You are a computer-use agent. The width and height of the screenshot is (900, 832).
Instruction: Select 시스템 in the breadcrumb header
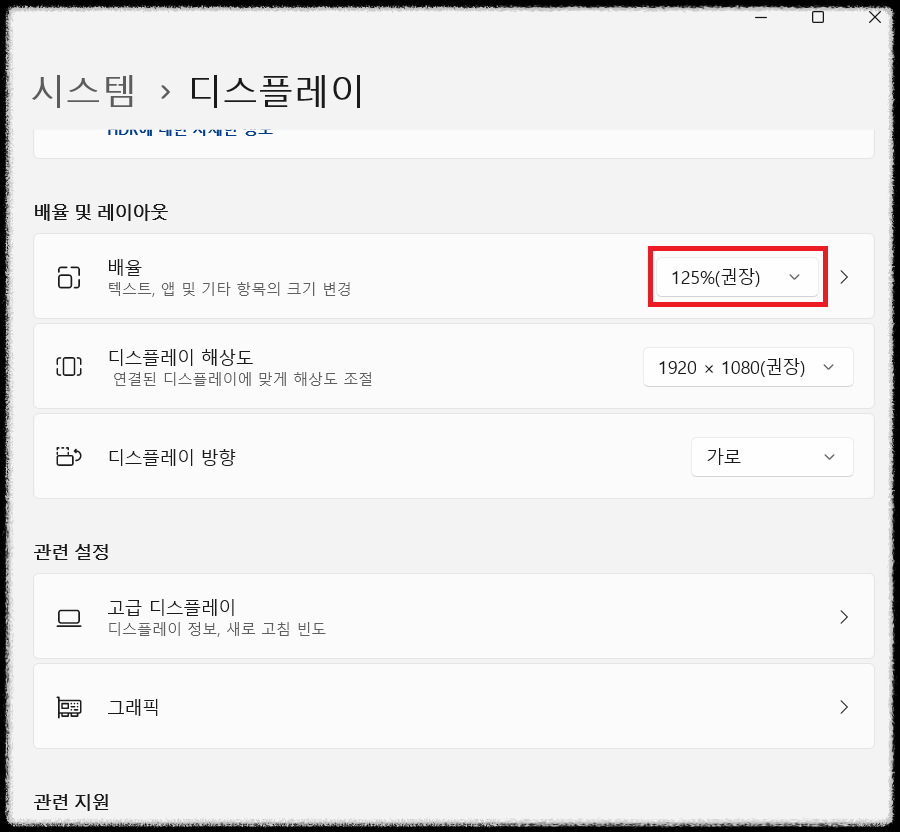click(x=84, y=88)
